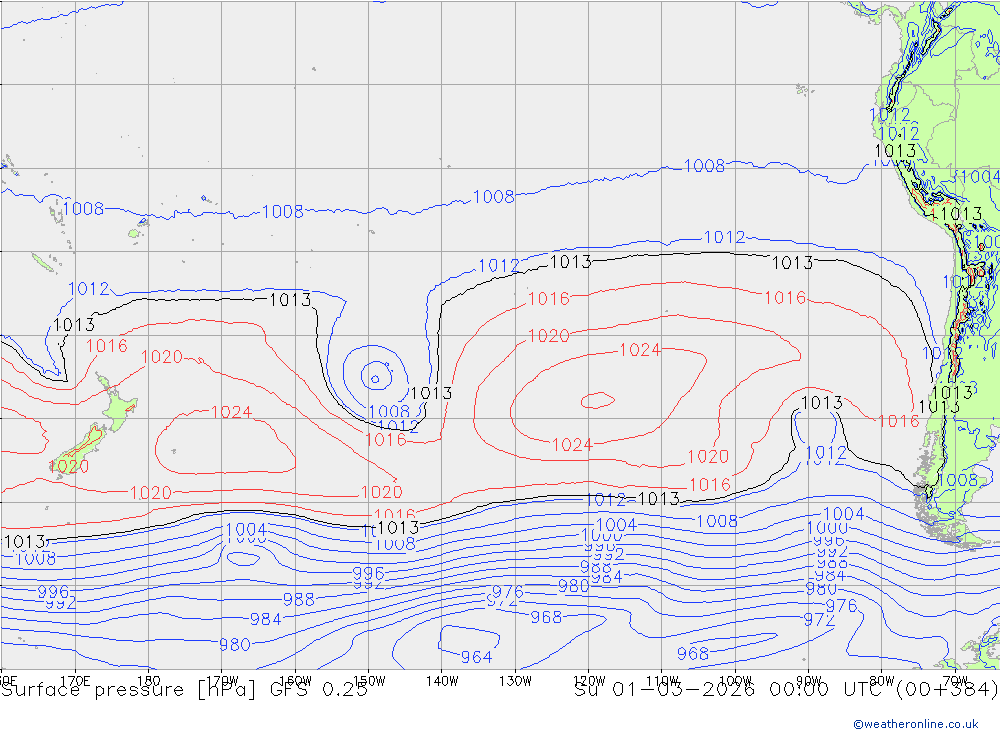Click the 'Surface pressure [hPa] GFS 0.25' caption
This screenshot has width=1000, height=733.
tap(184, 690)
